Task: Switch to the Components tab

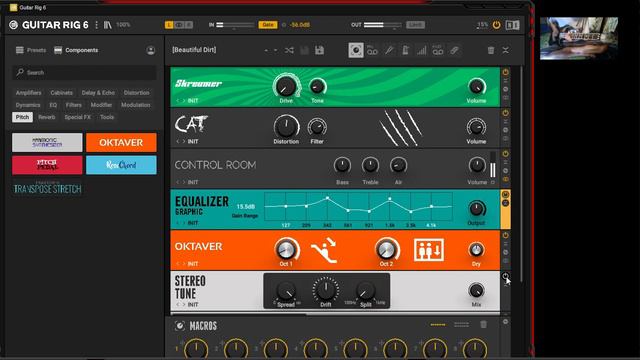Action: click(76, 50)
